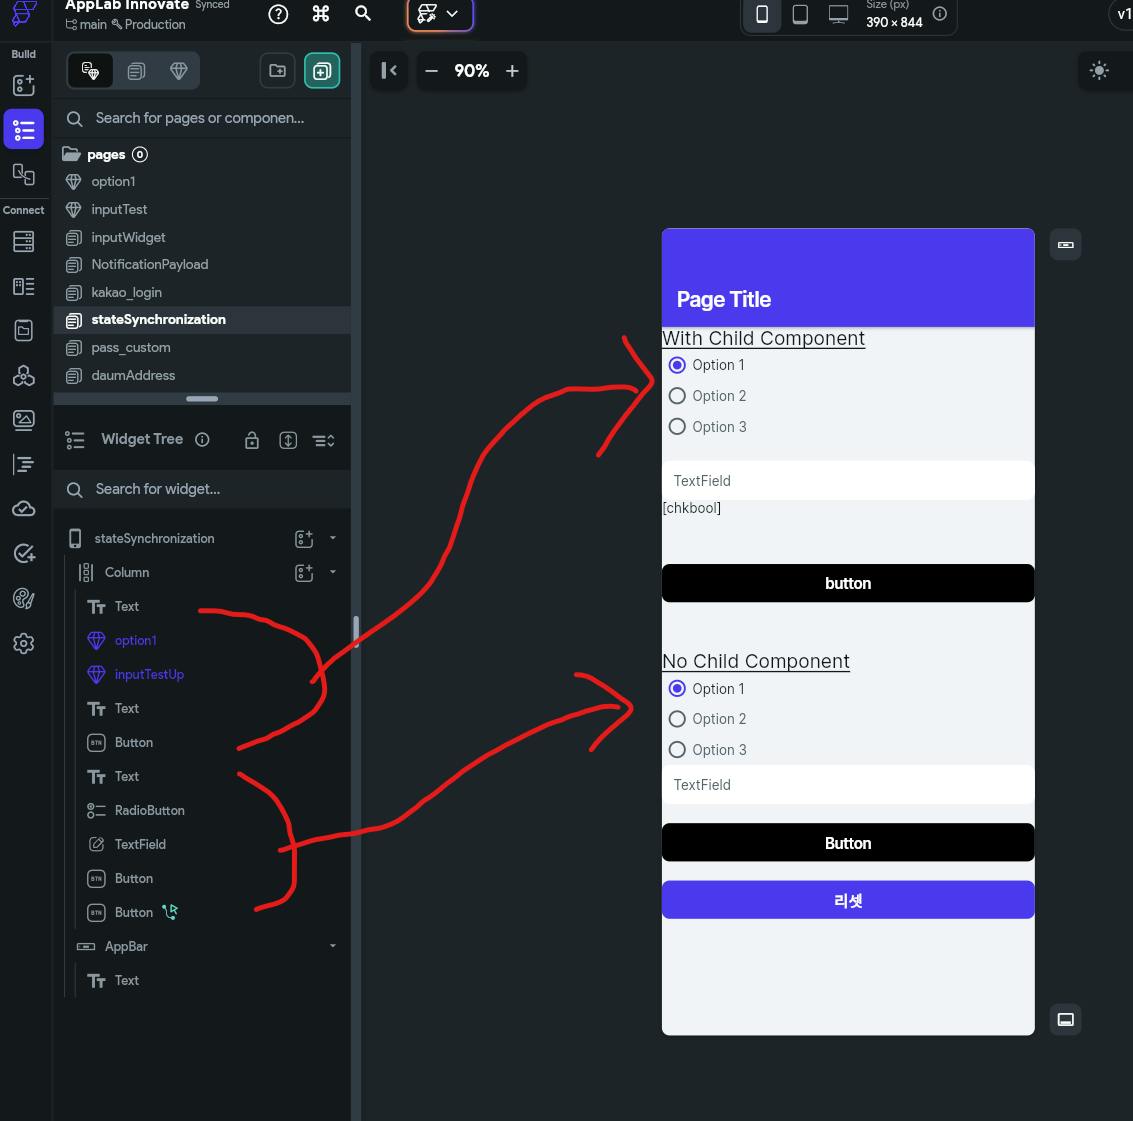Select the desktop device preview icon
1133x1121 pixels.
coord(838,14)
